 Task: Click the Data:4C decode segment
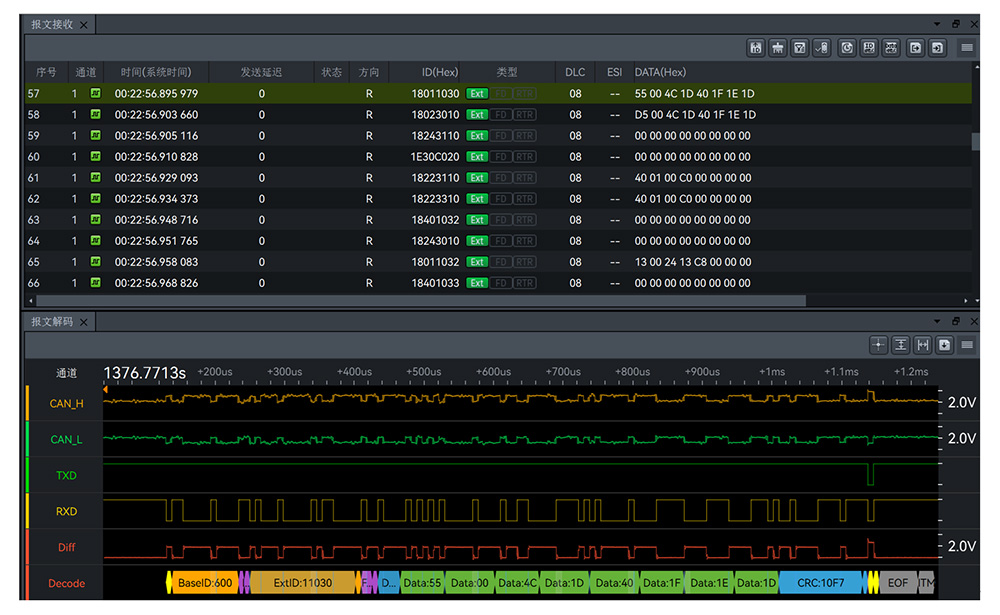coord(517,582)
